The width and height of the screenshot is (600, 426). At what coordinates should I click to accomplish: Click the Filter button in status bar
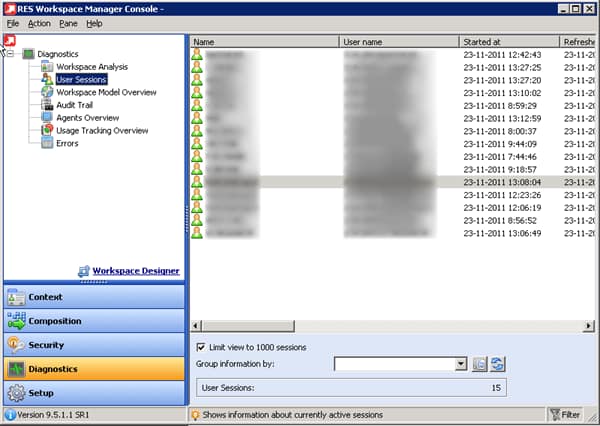coord(565,415)
